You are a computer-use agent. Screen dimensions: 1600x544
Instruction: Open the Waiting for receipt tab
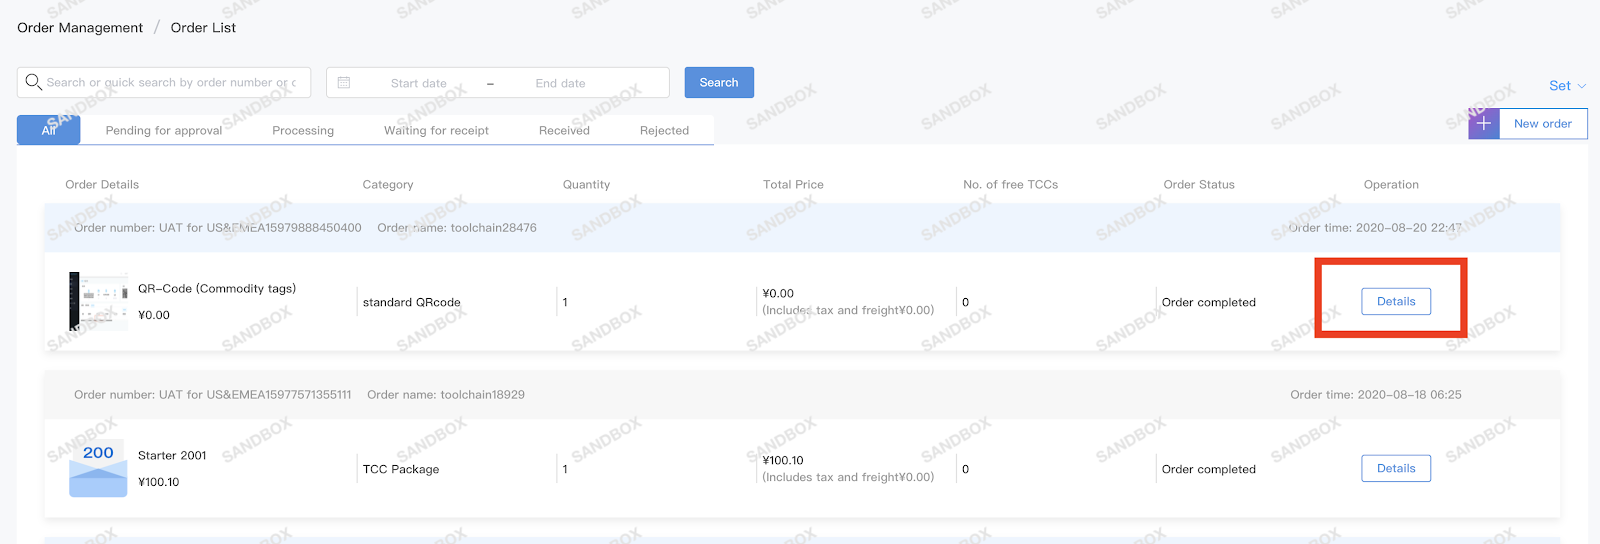(x=436, y=130)
